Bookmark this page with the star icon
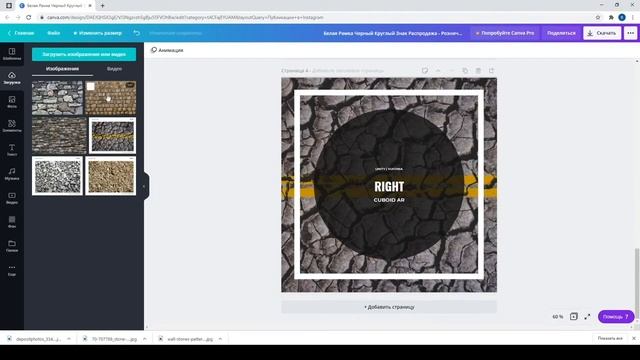The height and width of the screenshot is (360, 640). 598,18
